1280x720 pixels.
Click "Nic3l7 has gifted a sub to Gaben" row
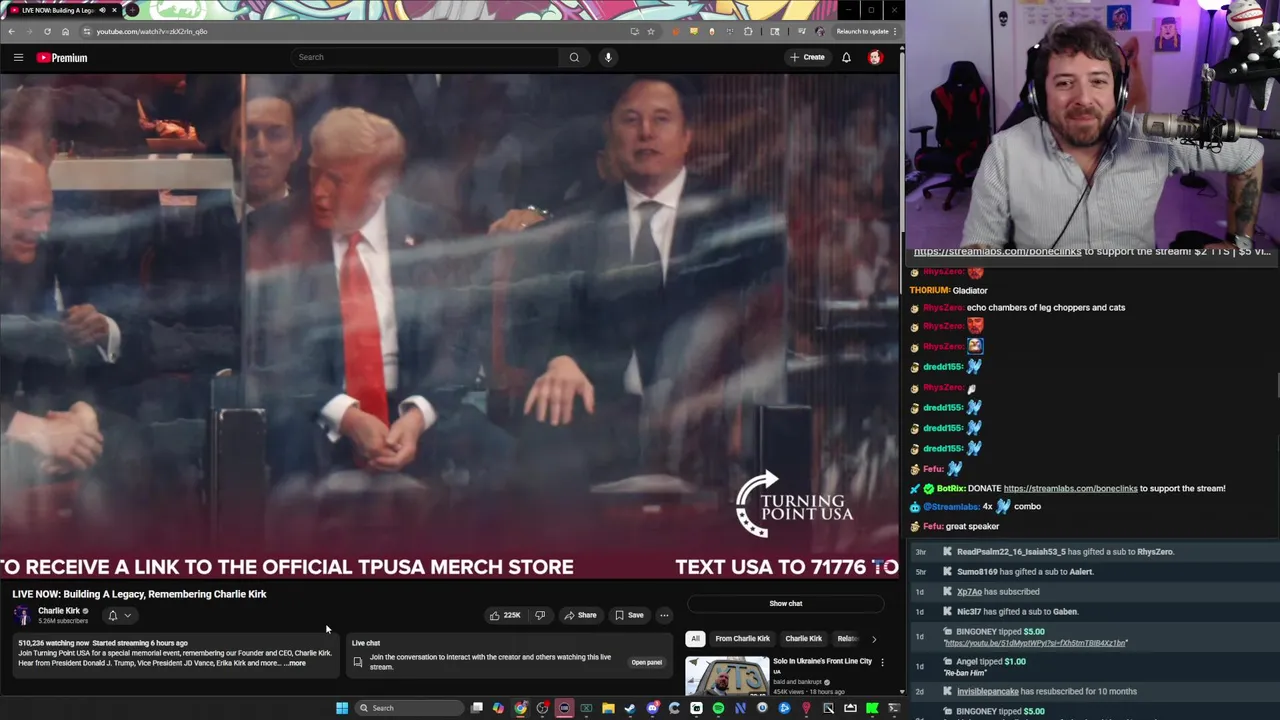click(1094, 611)
